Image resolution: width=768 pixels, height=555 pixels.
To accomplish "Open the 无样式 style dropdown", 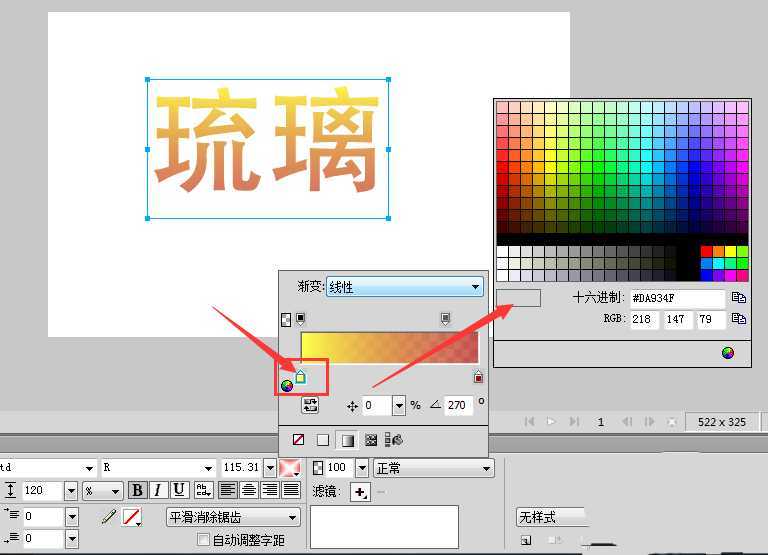I will [x=551, y=517].
